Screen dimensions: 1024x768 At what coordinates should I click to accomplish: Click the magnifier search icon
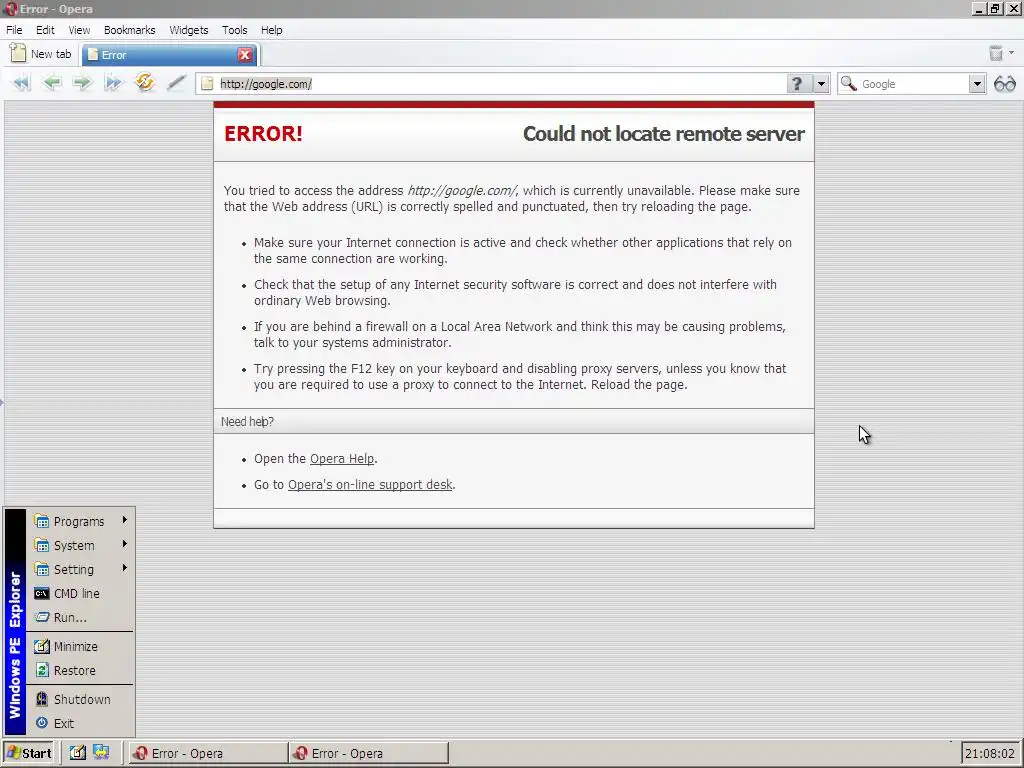pos(848,84)
